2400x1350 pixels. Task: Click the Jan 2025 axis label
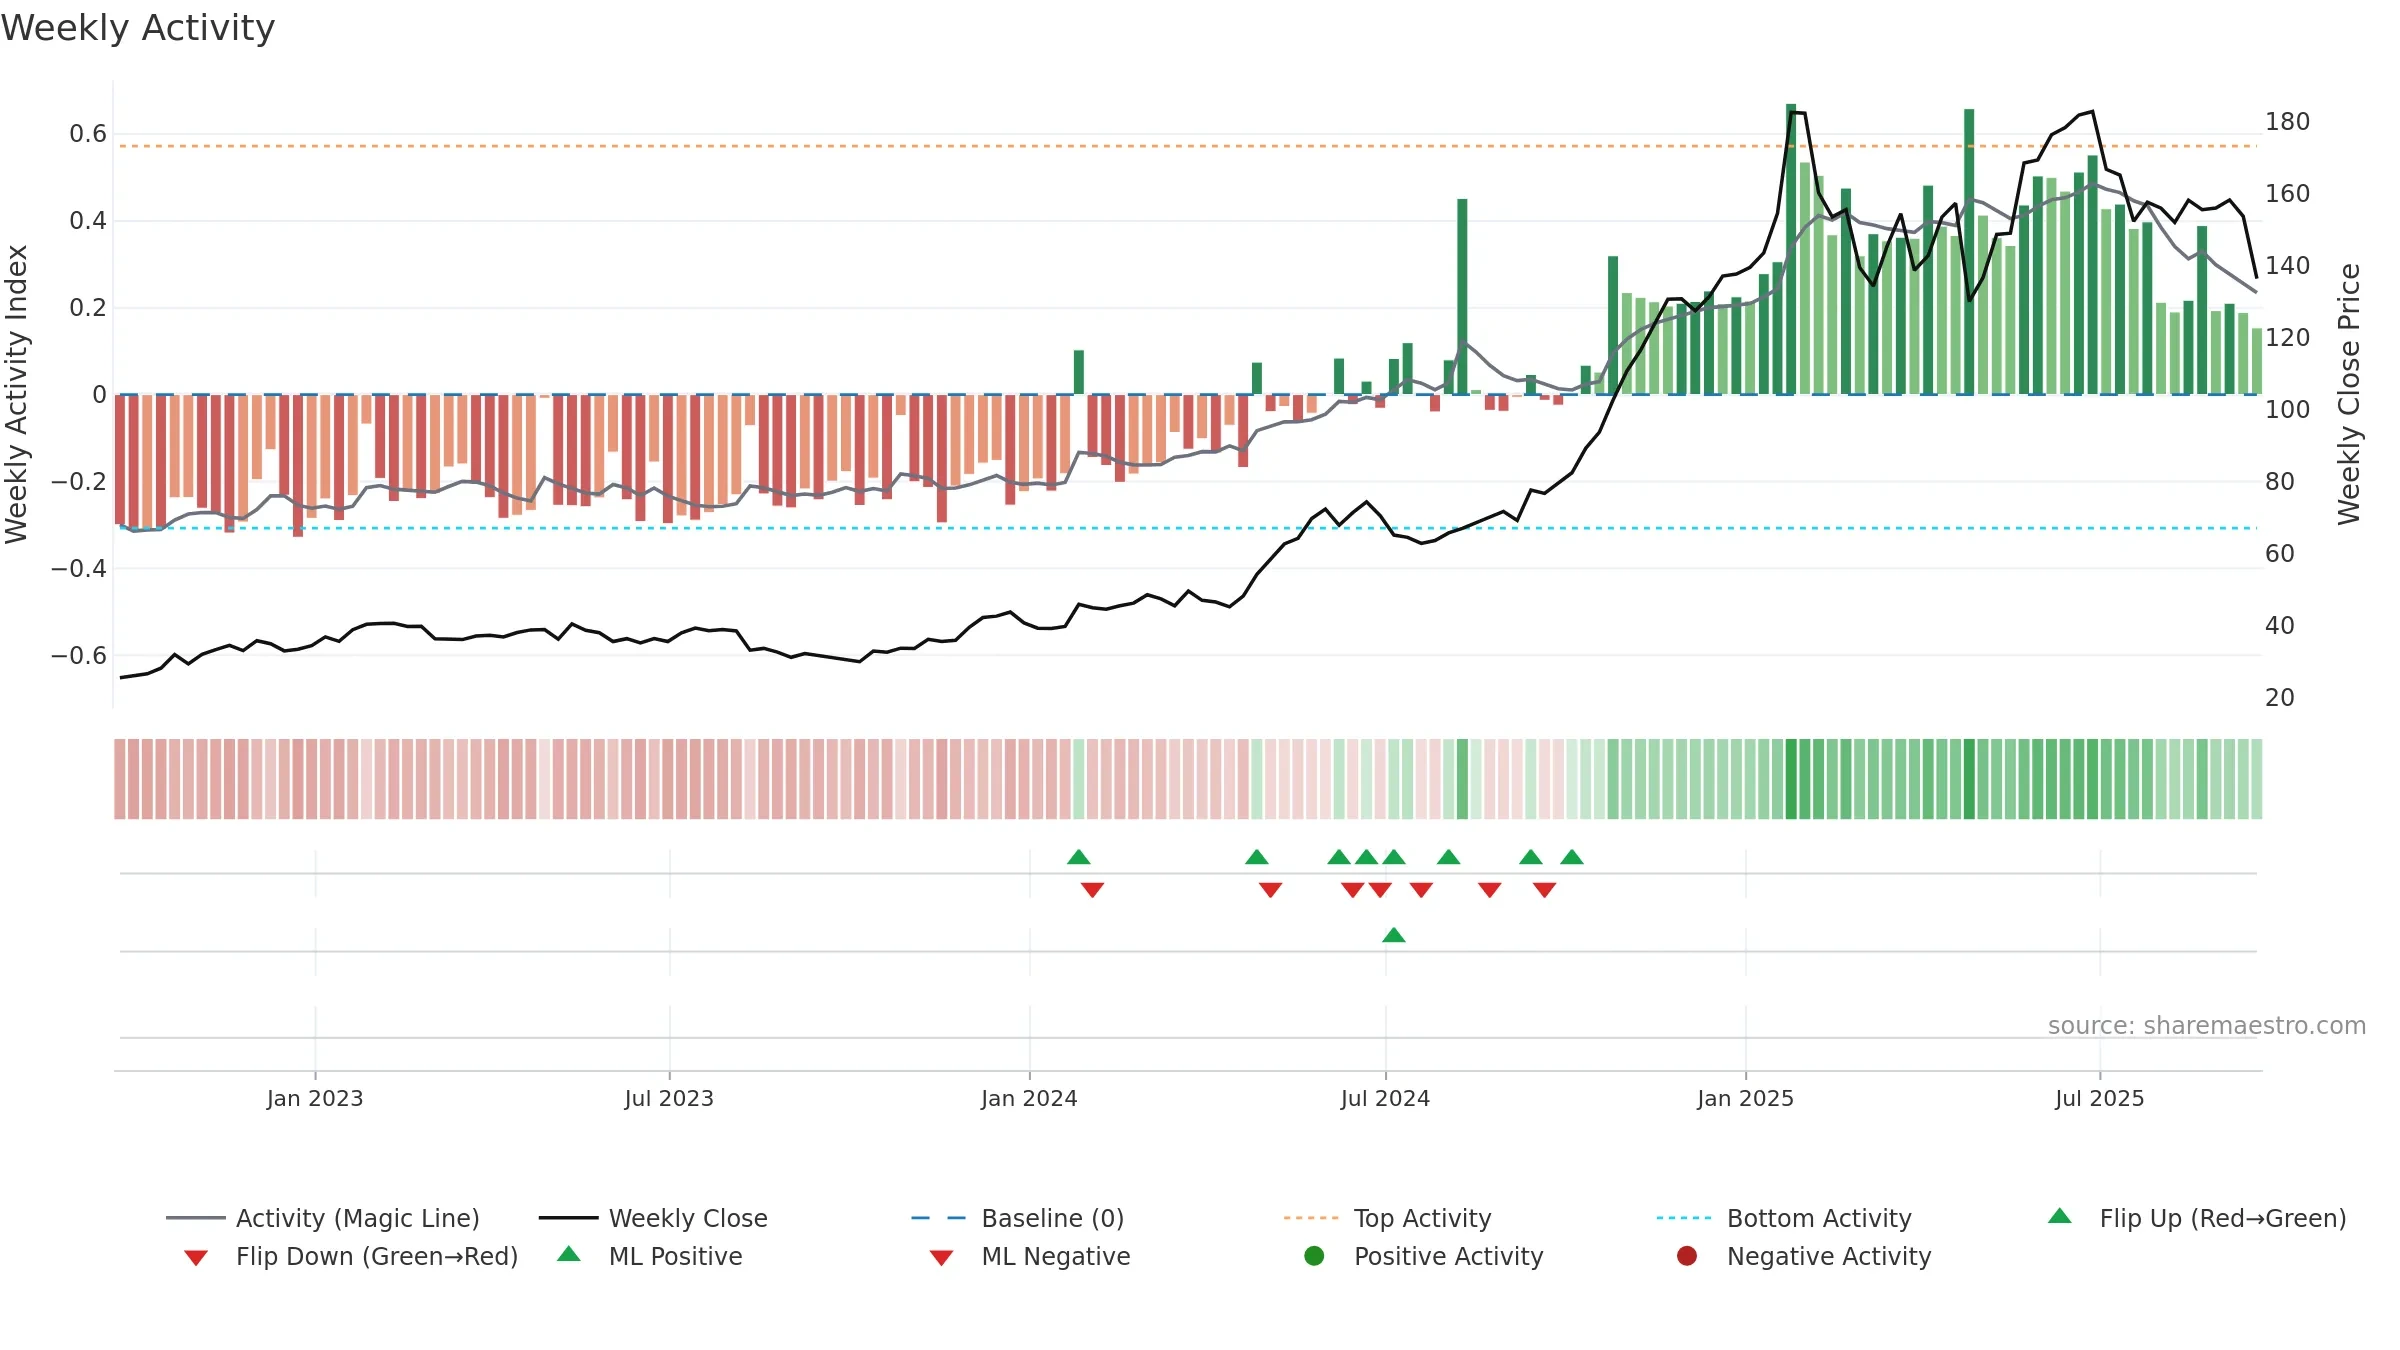1745,1098
